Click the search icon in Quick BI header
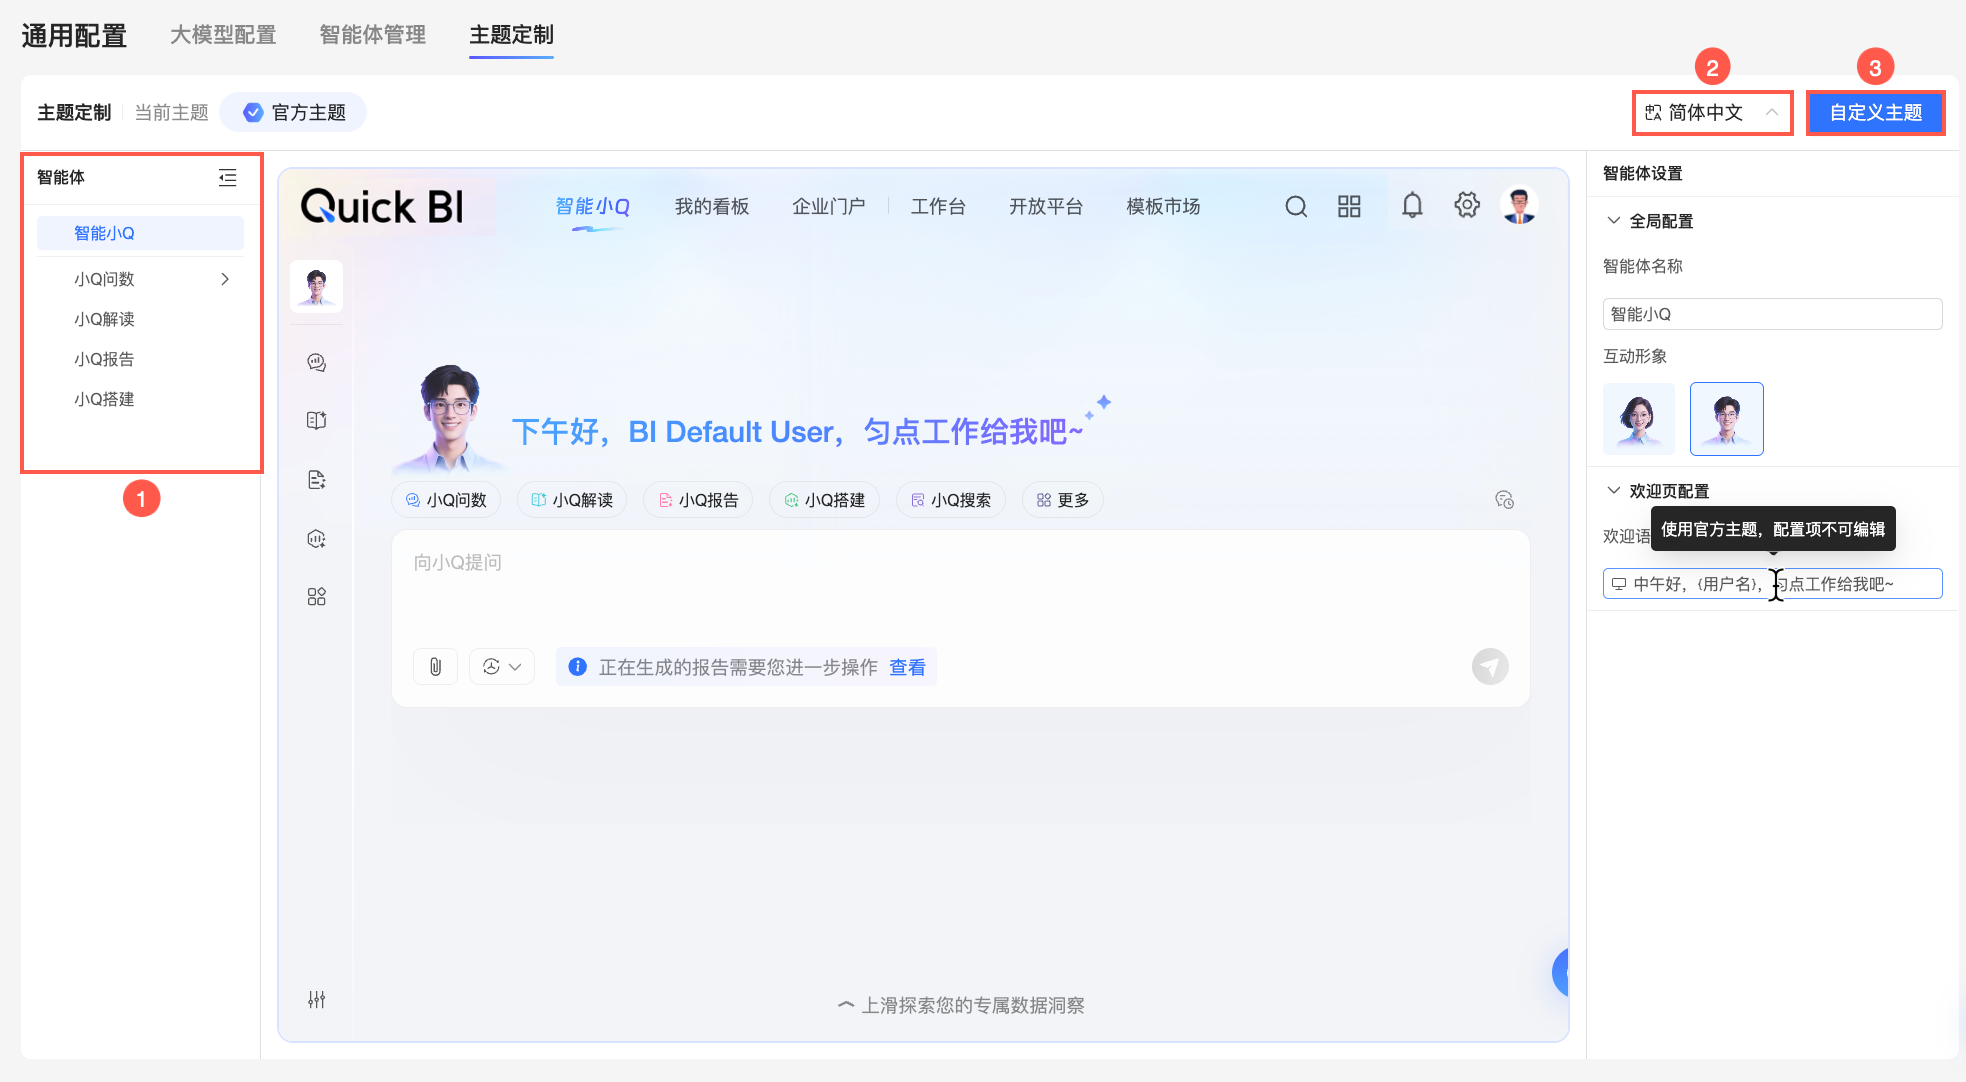 pyautogui.click(x=1296, y=206)
